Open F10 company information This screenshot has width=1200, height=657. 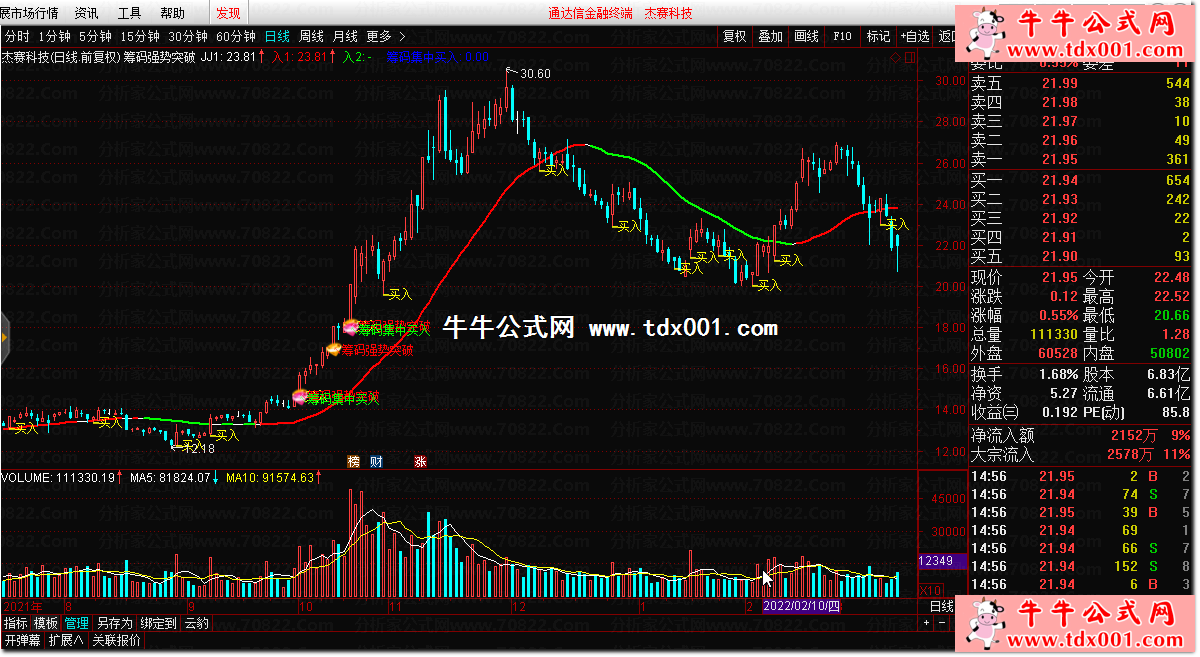842,37
